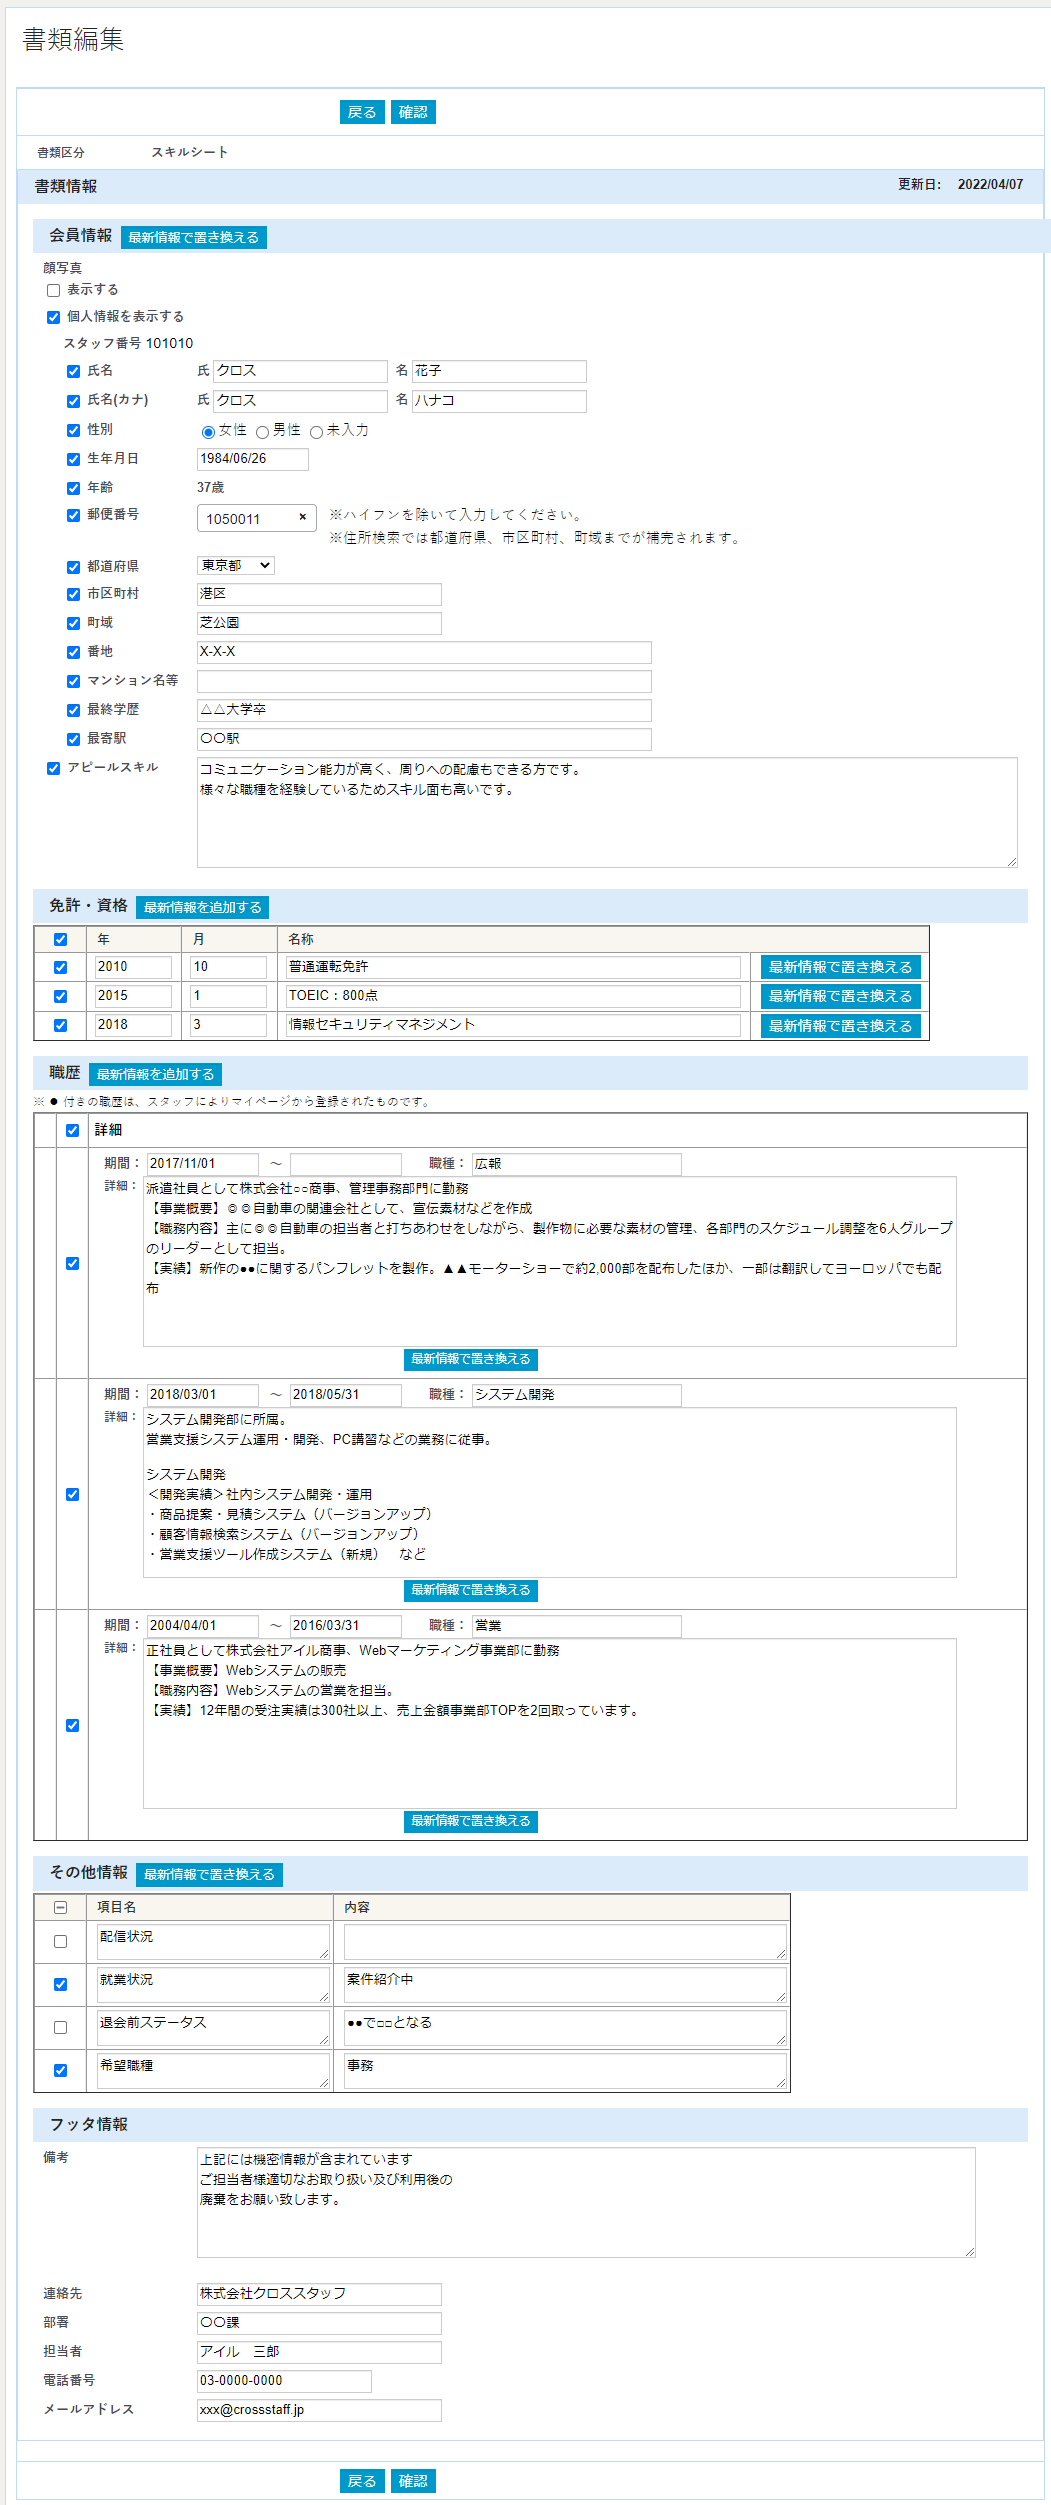Click the 未入力 gender radio option
This screenshot has width=1051, height=2505.
(x=316, y=432)
